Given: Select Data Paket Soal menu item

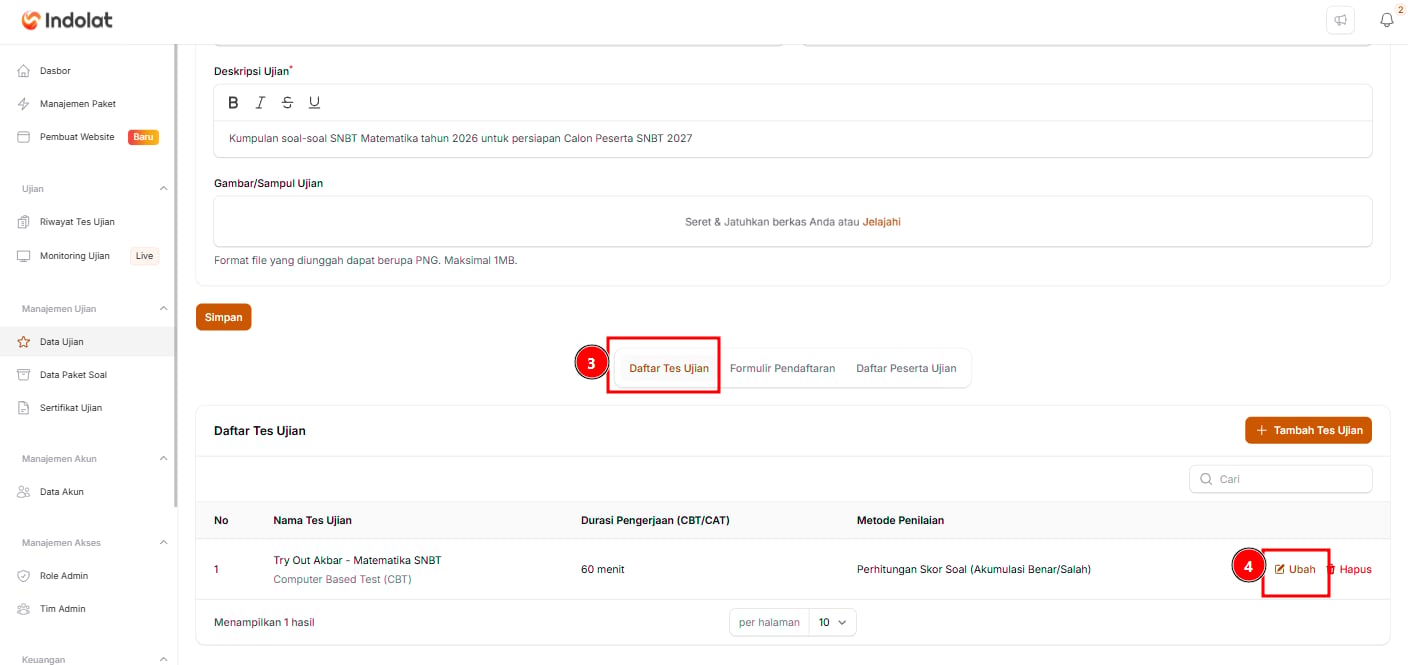Looking at the screenshot, I should [88, 375].
